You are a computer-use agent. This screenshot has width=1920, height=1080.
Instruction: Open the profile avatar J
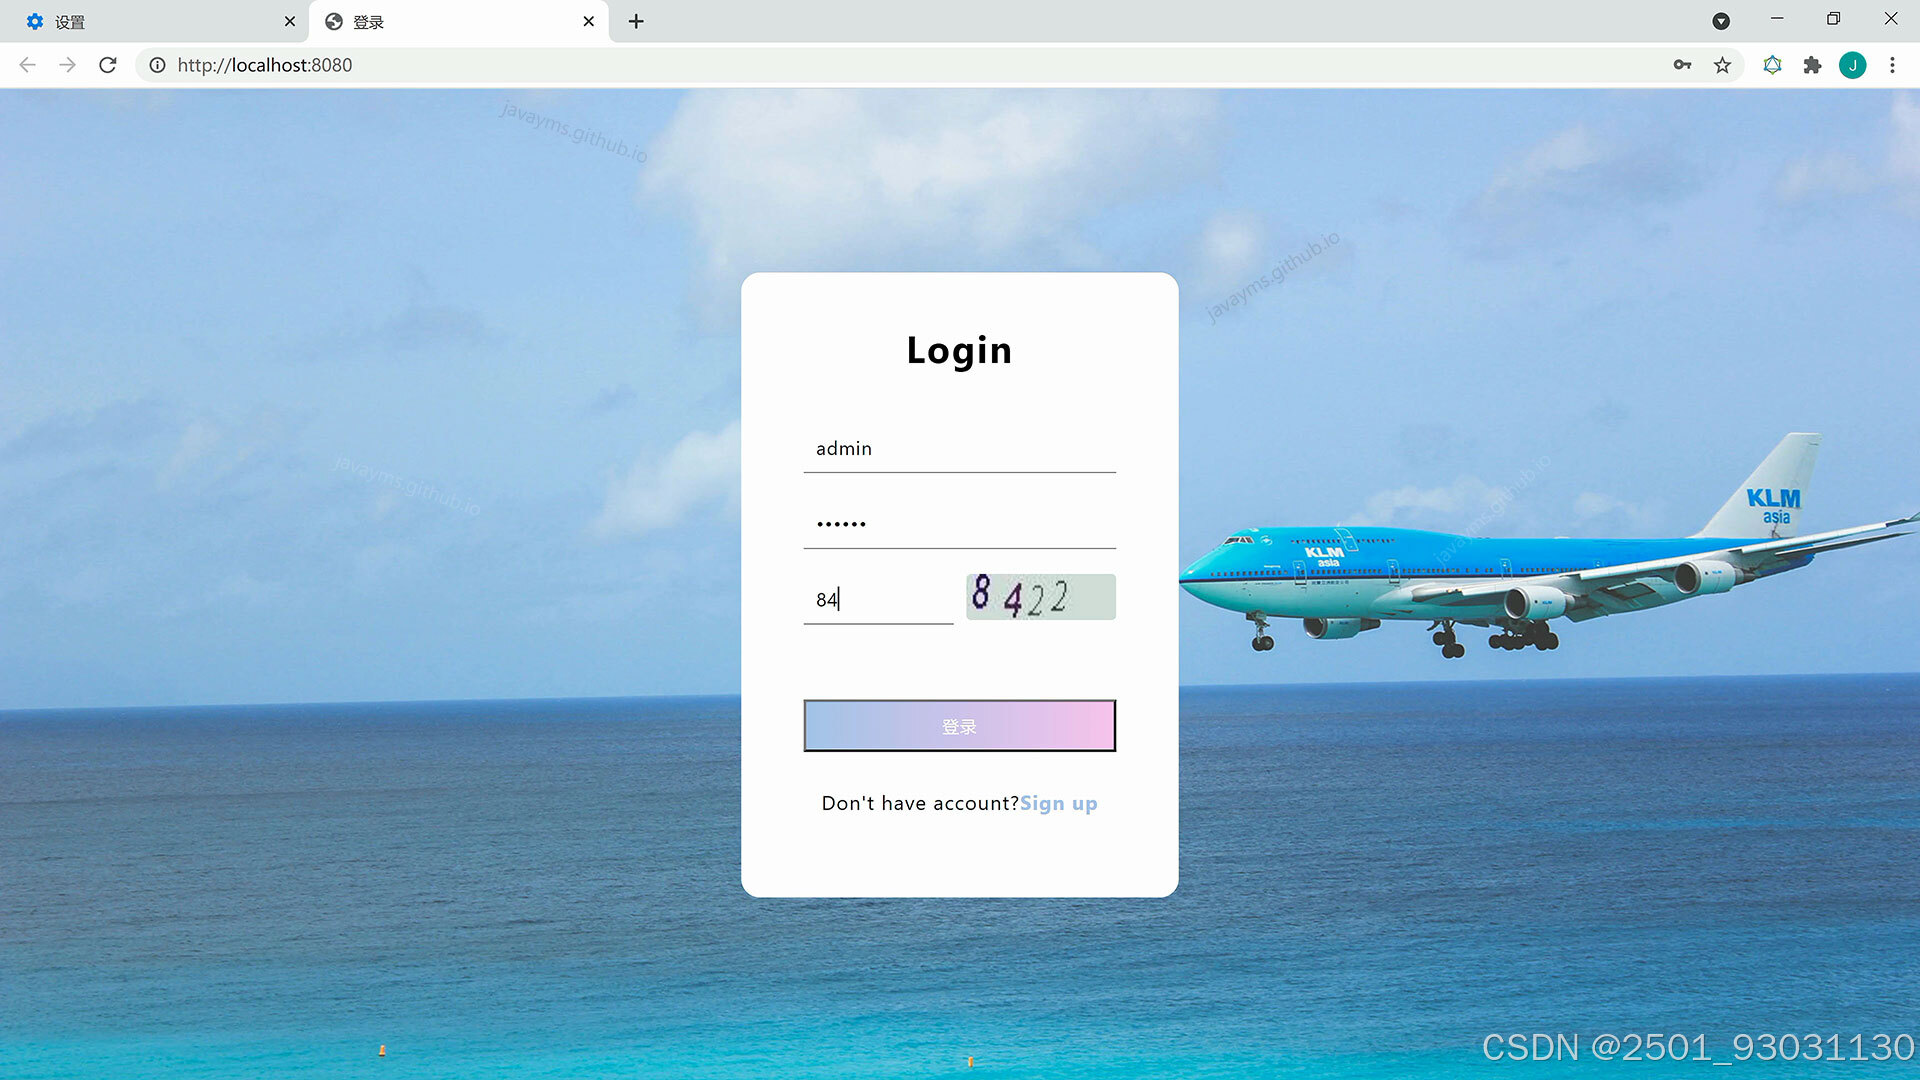coord(1852,65)
